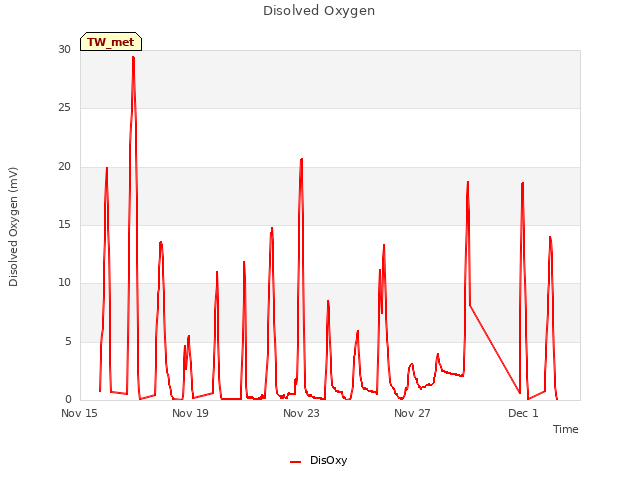
Task: Click the '10' y-axis tick label
Action: 64,282
